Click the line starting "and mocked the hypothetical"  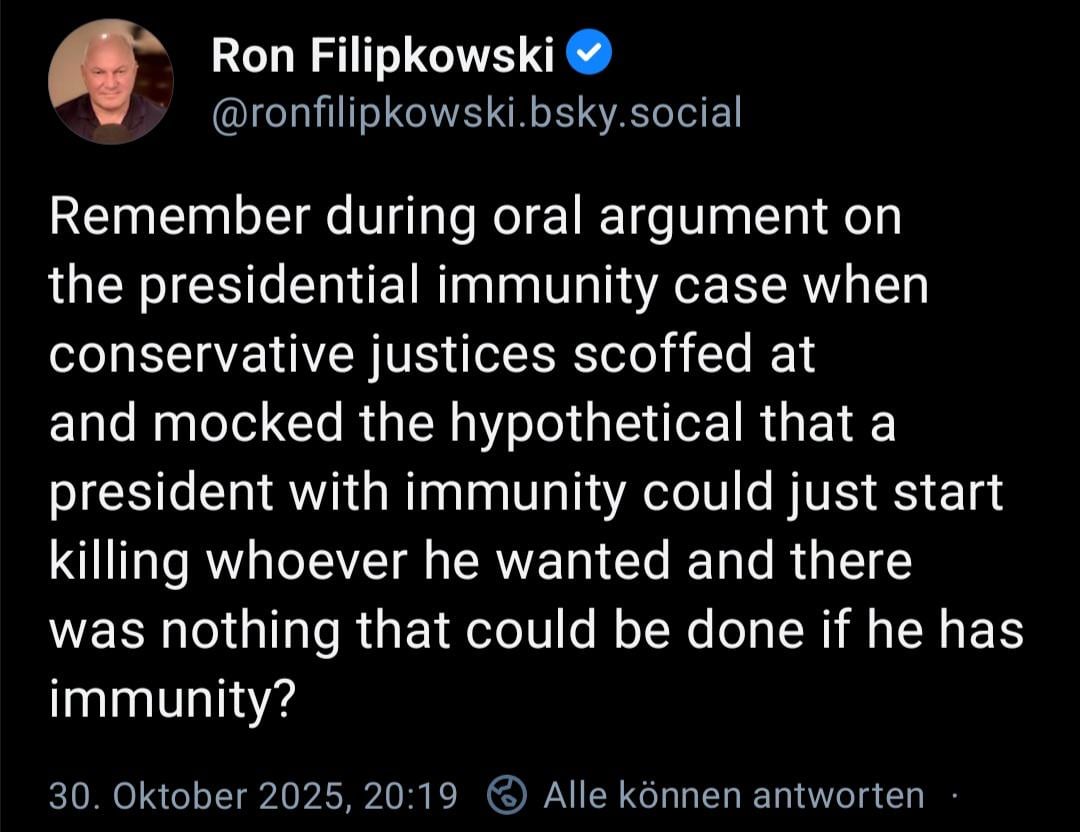[472, 424]
